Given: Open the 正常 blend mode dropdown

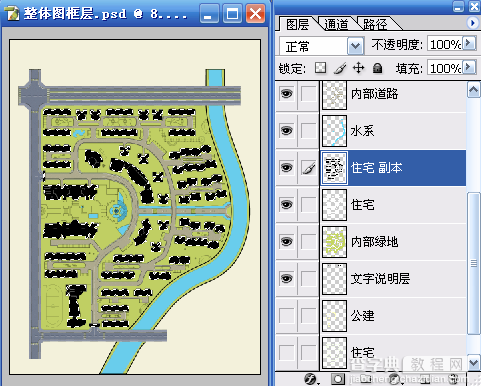Looking at the screenshot, I should coord(355,46).
